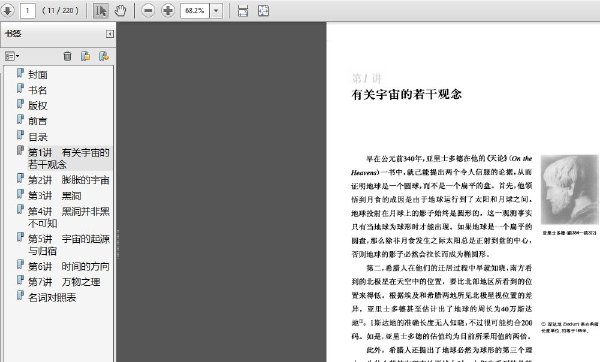Edit the 68.2% zoom level field
Viewport: 600px width, 362px height.
coord(195,10)
